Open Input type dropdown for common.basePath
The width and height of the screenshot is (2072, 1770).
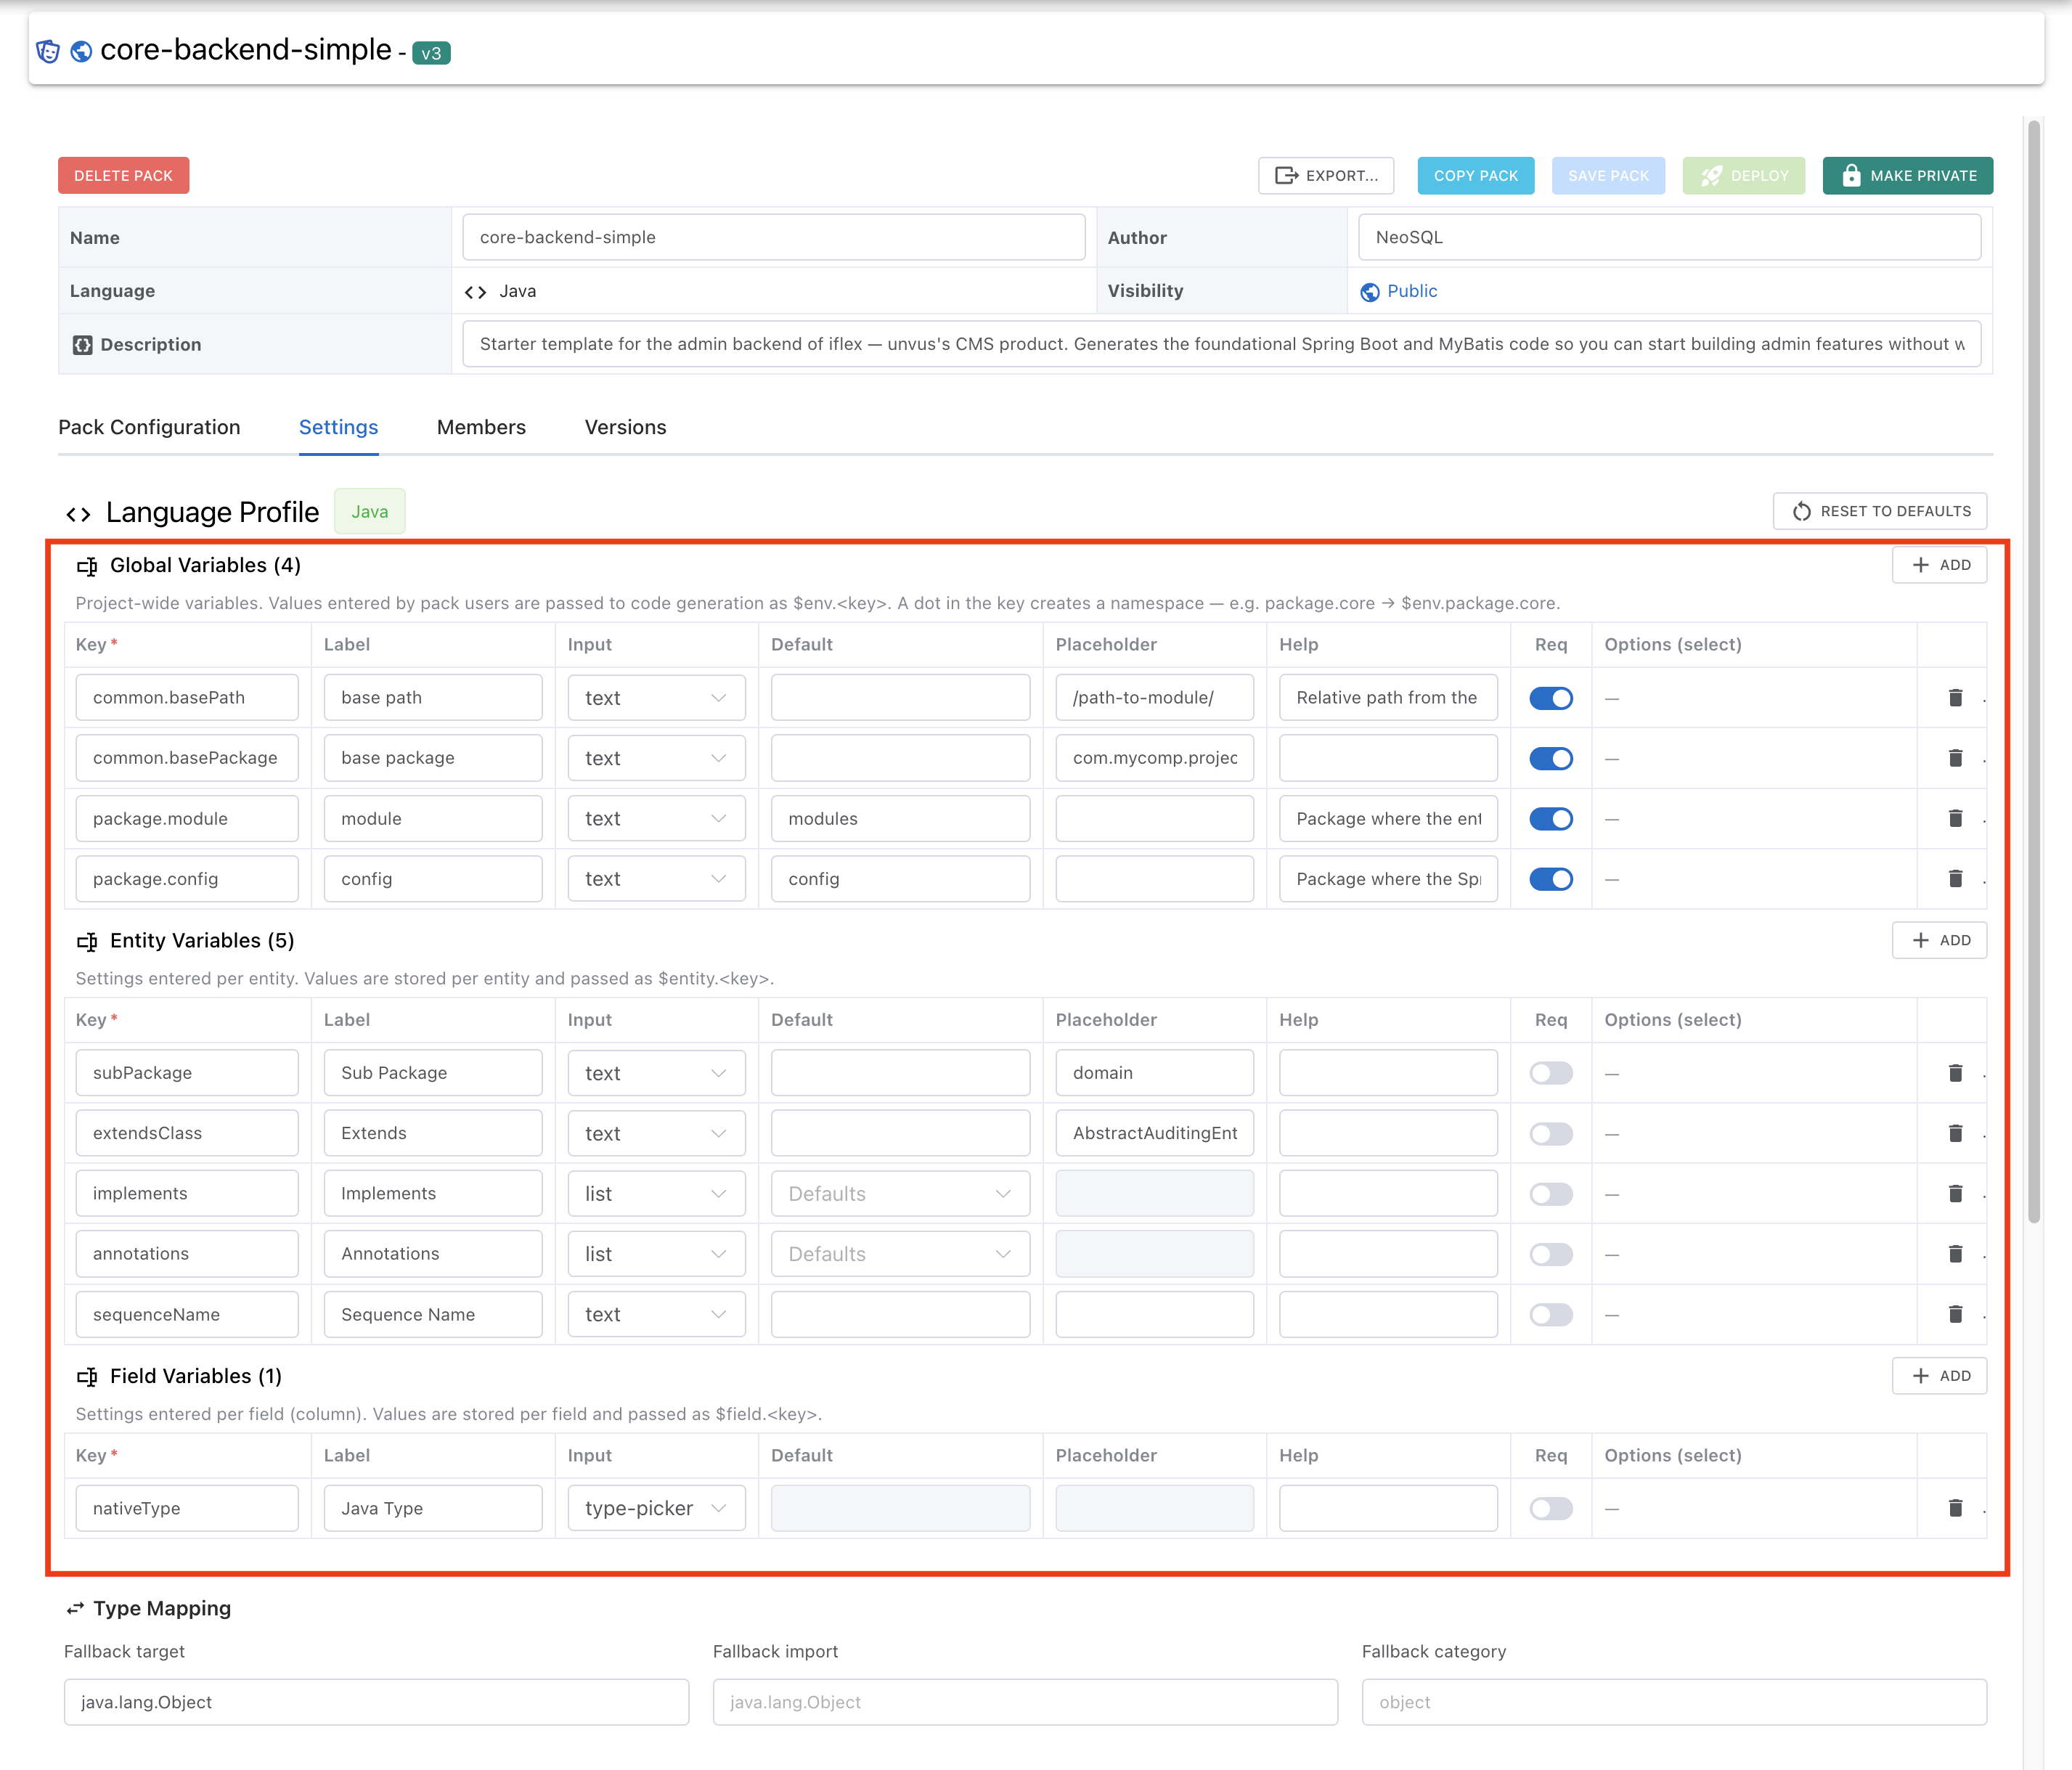click(x=656, y=698)
